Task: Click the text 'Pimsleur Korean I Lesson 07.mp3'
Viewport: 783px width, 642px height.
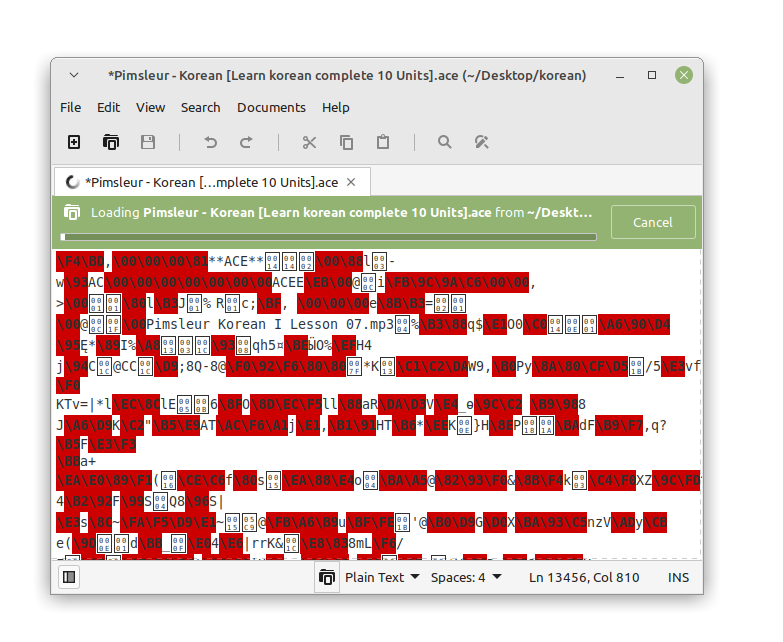Action: (270, 324)
